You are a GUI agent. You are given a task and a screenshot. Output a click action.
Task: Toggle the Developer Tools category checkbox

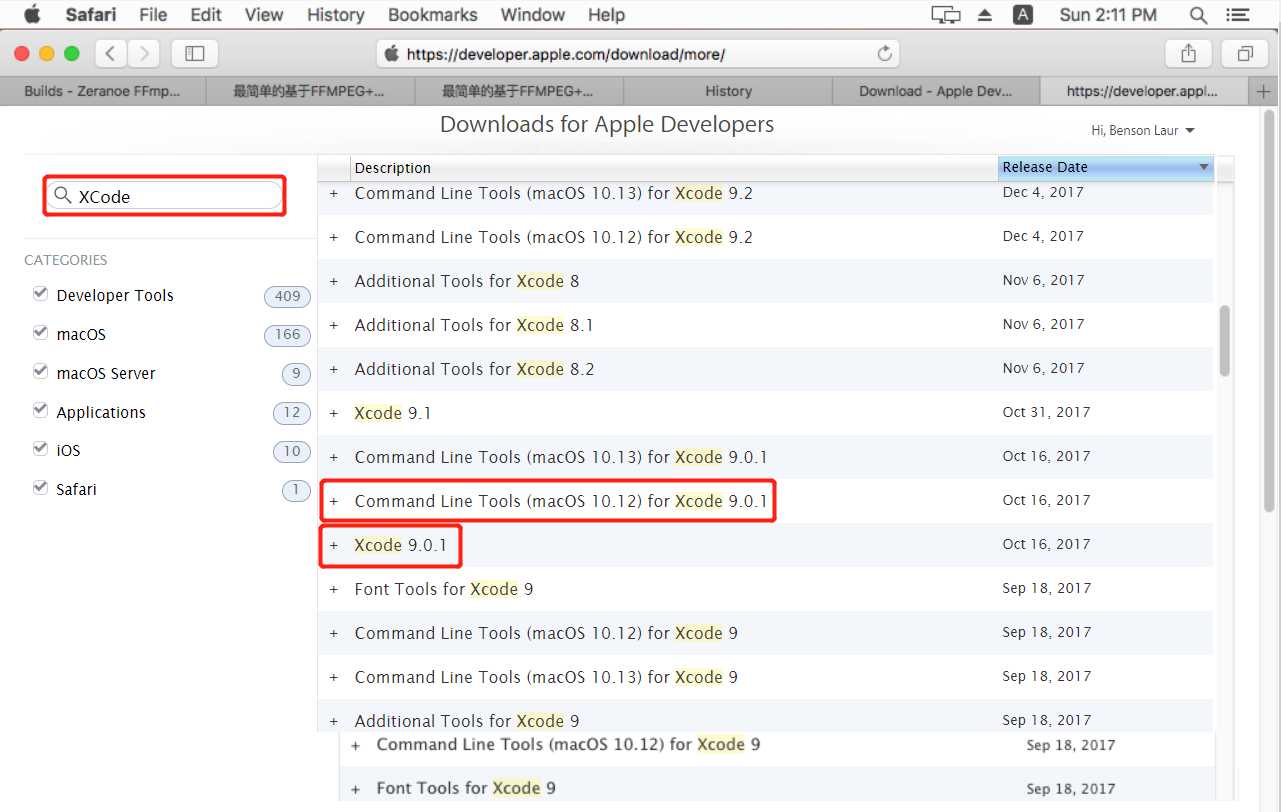(40, 293)
